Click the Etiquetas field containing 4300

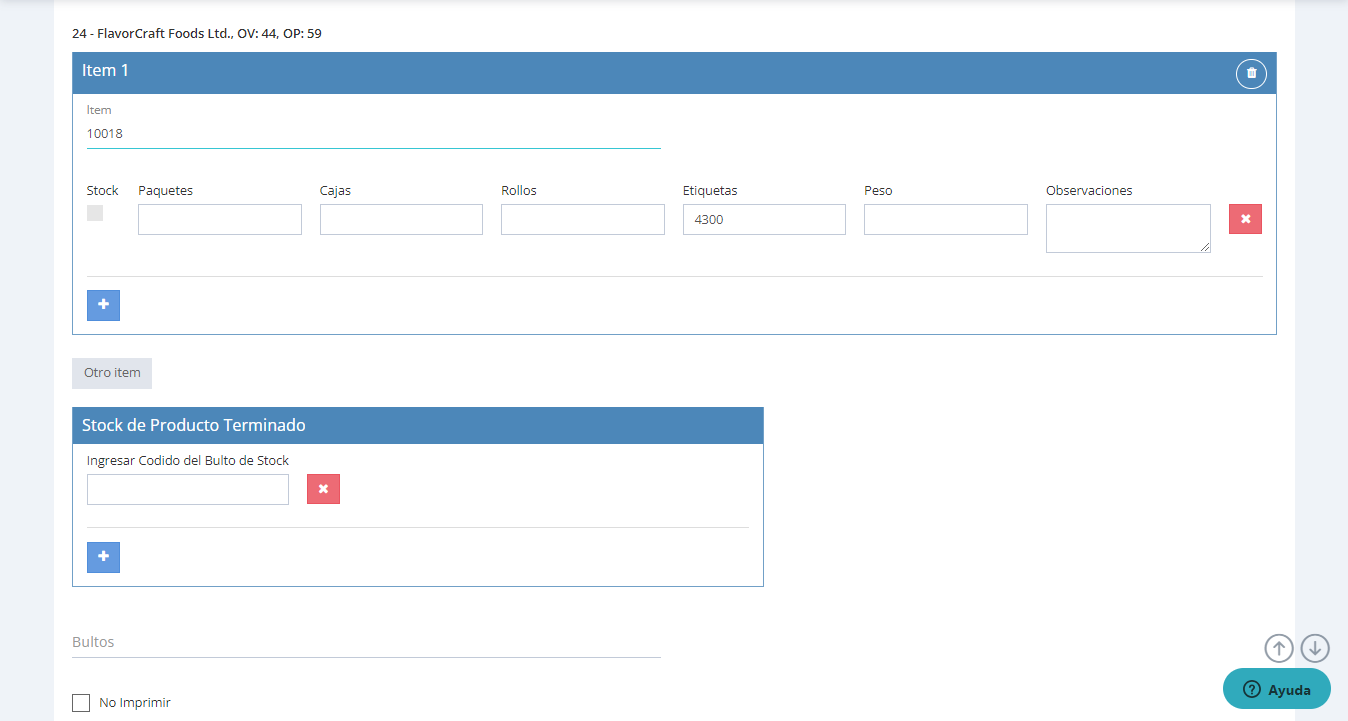pyautogui.click(x=764, y=220)
